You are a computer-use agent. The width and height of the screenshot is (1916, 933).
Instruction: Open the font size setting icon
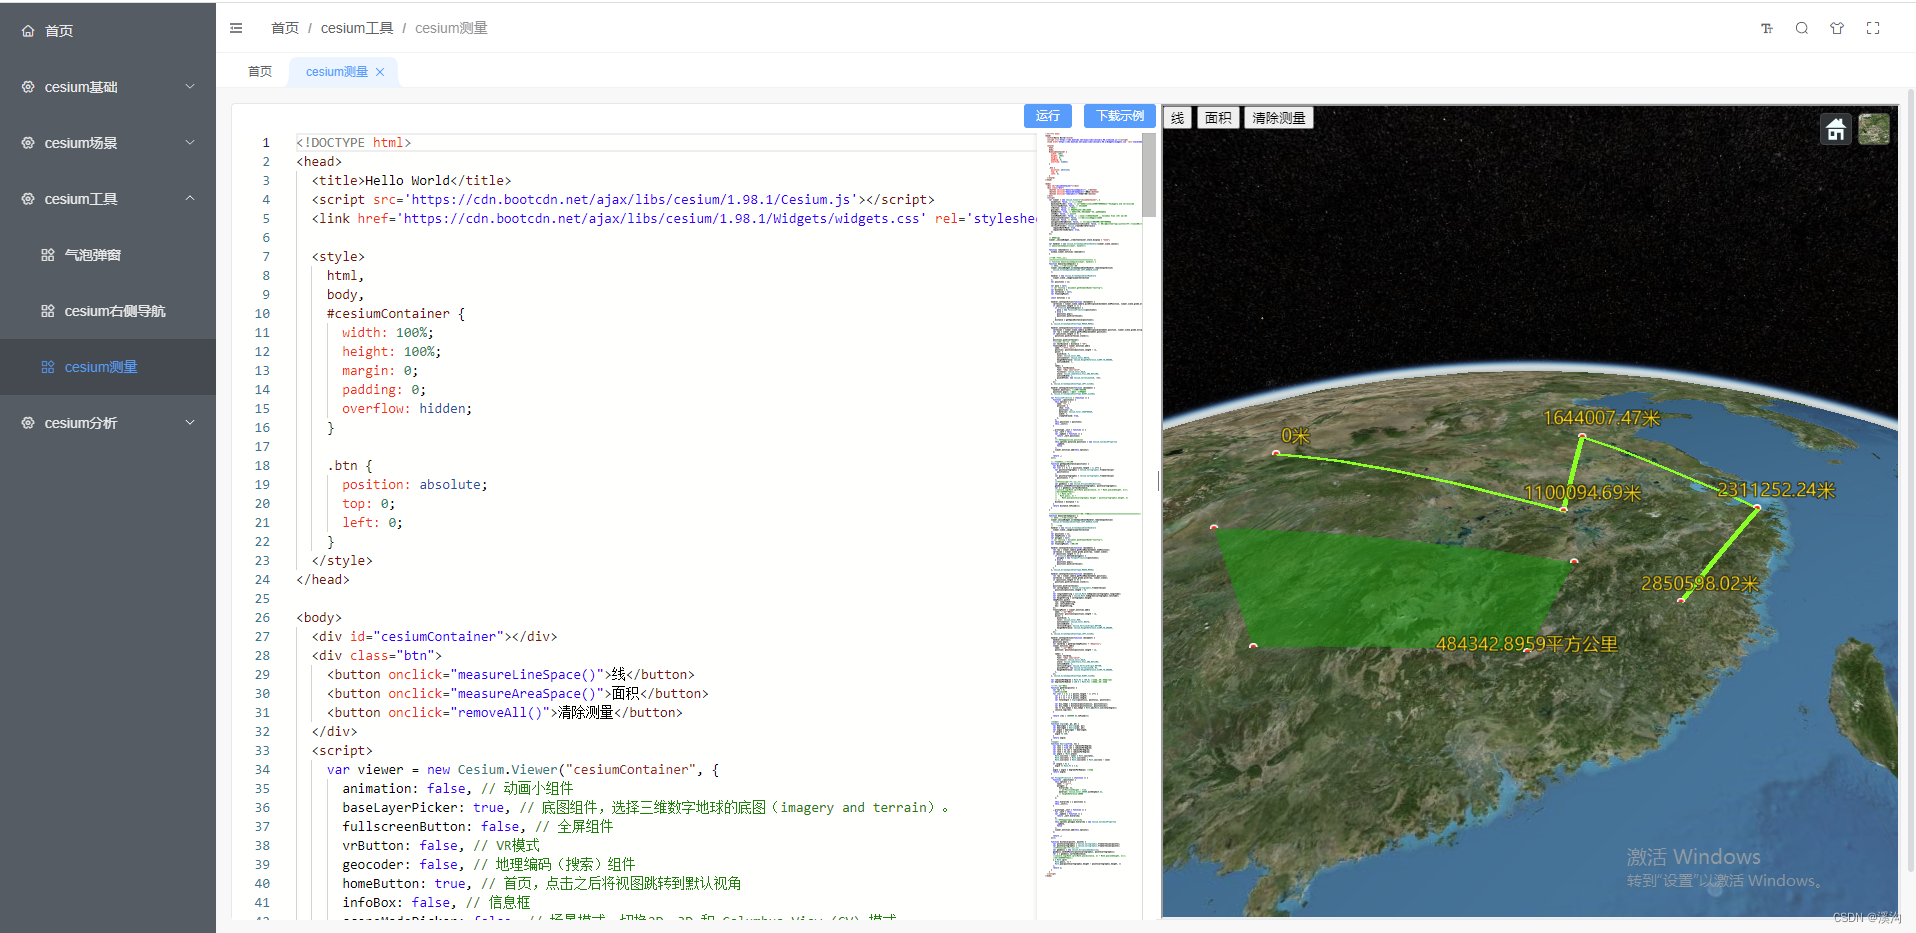(x=1767, y=28)
